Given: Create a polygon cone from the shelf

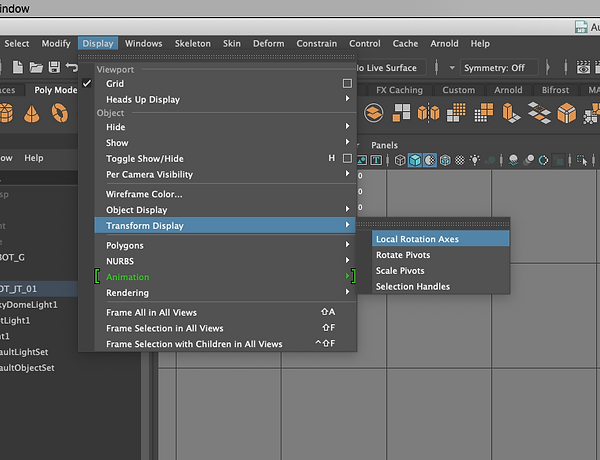Looking at the screenshot, I should pyautogui.click(x=31, y=114).
